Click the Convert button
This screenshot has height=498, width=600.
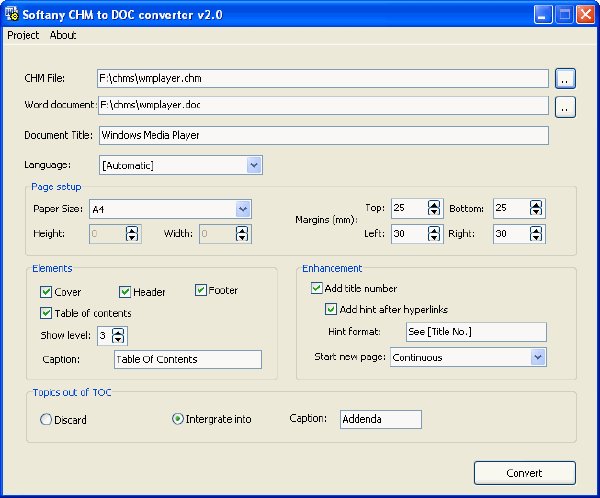[525, 473]
